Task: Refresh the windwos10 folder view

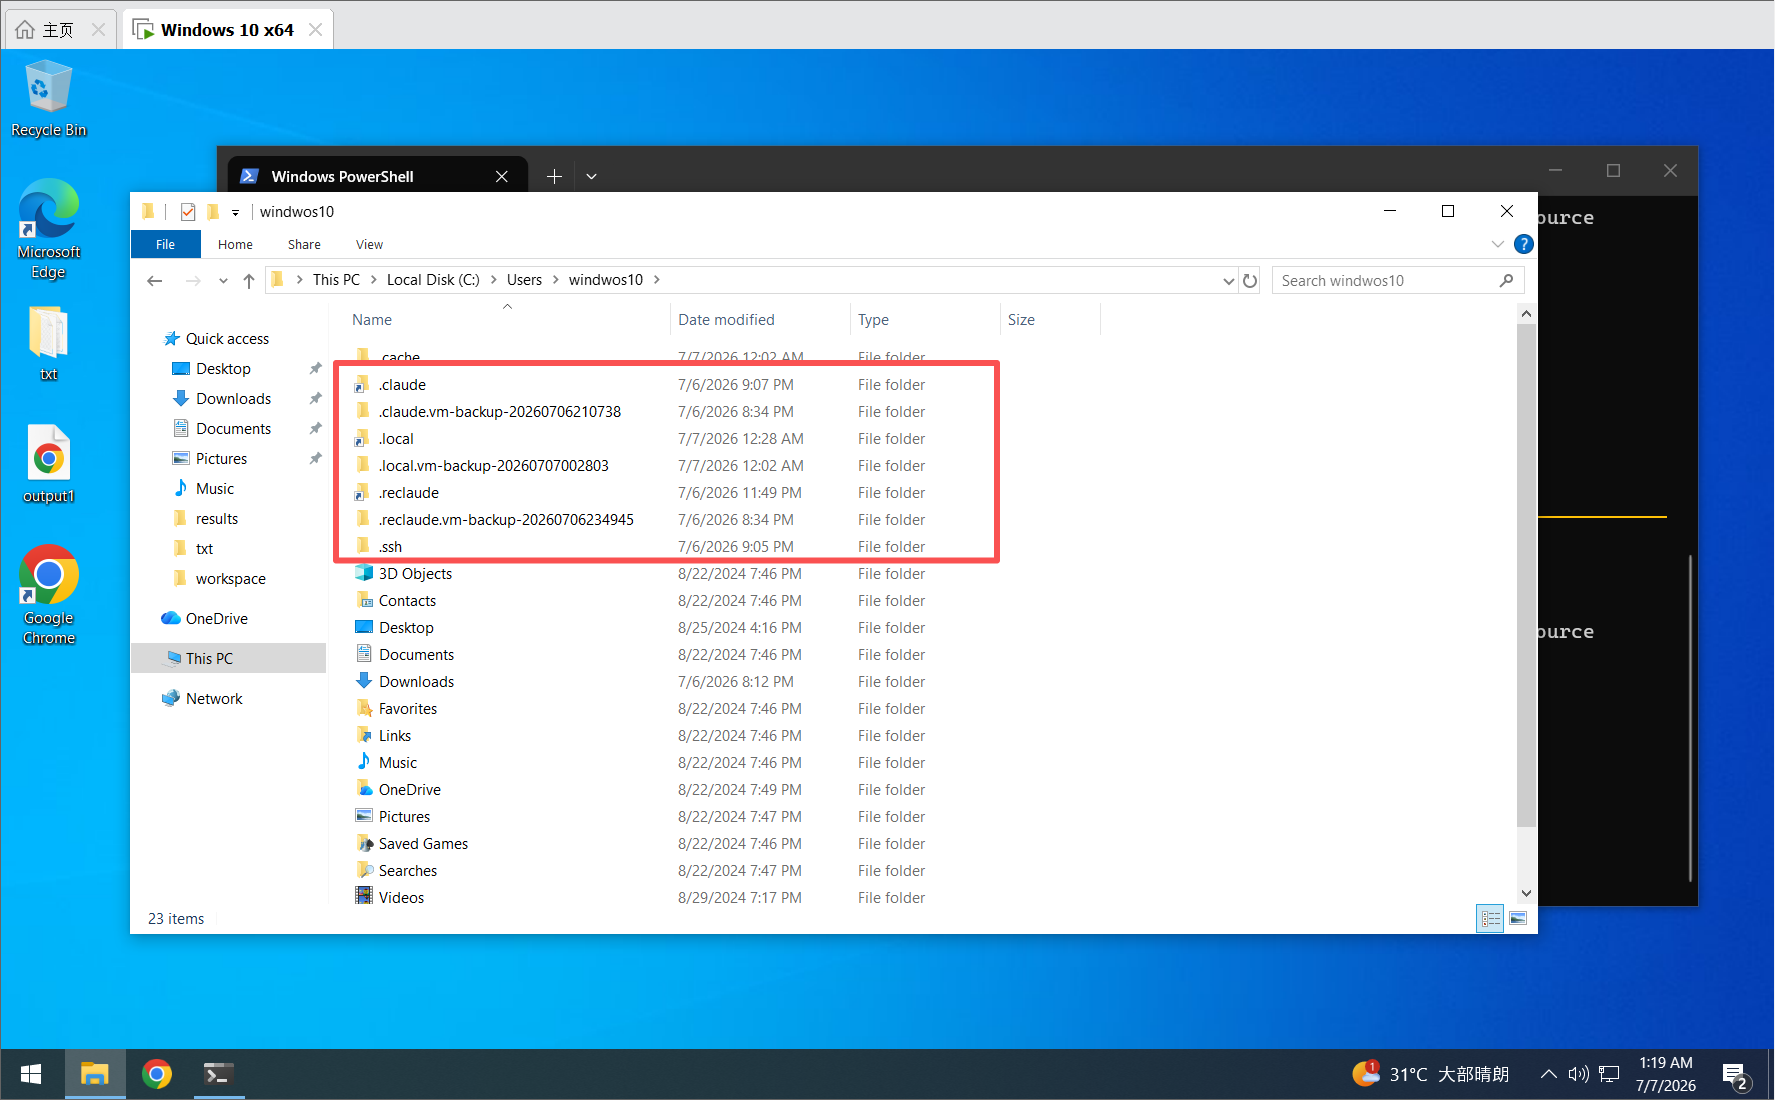Action: pyautogui.click(x=1250, y=281)
